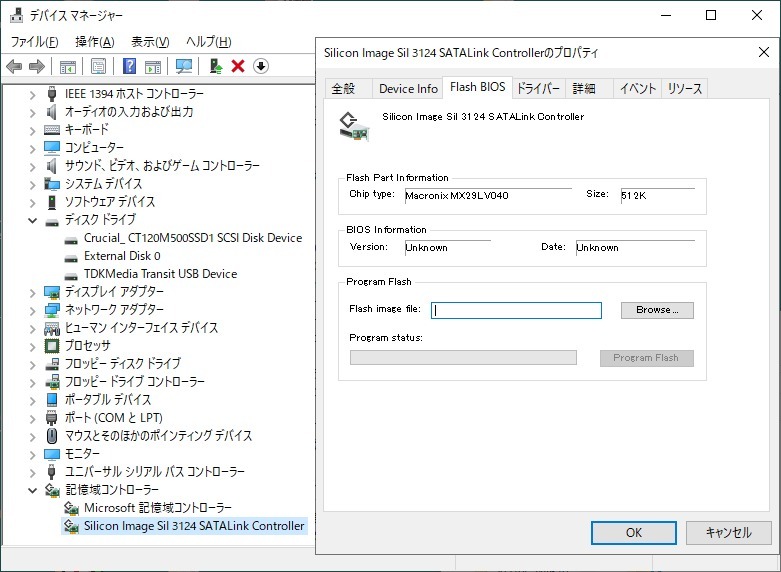This screenshot has height=572, width=781.
Task: Click the Program status progress bar
Action: click(x=463, y=358)
